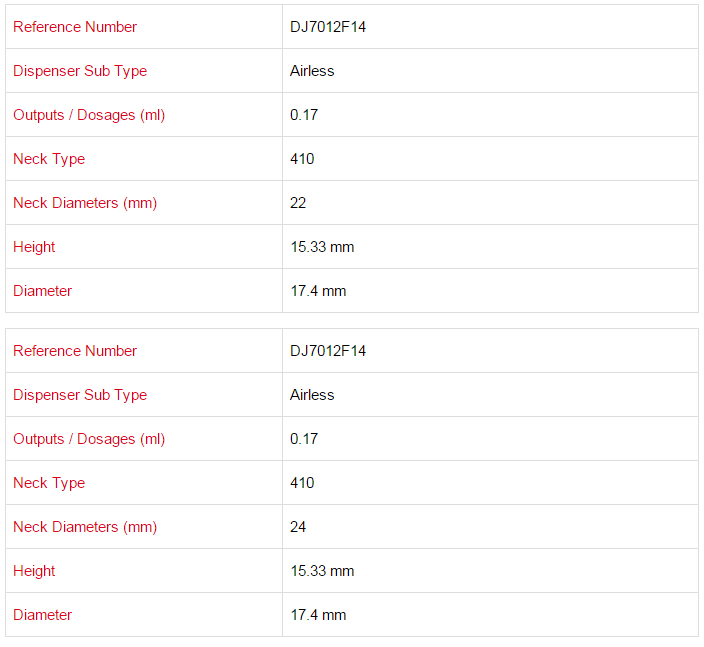Click 17.4 mm diameter in second table

(x=318, y=615)
